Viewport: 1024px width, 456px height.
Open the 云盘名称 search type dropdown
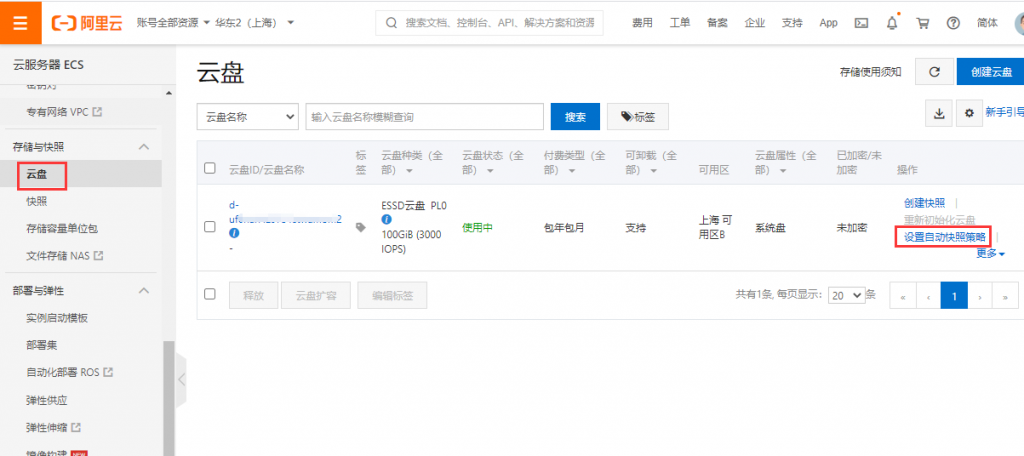[248, 117]
